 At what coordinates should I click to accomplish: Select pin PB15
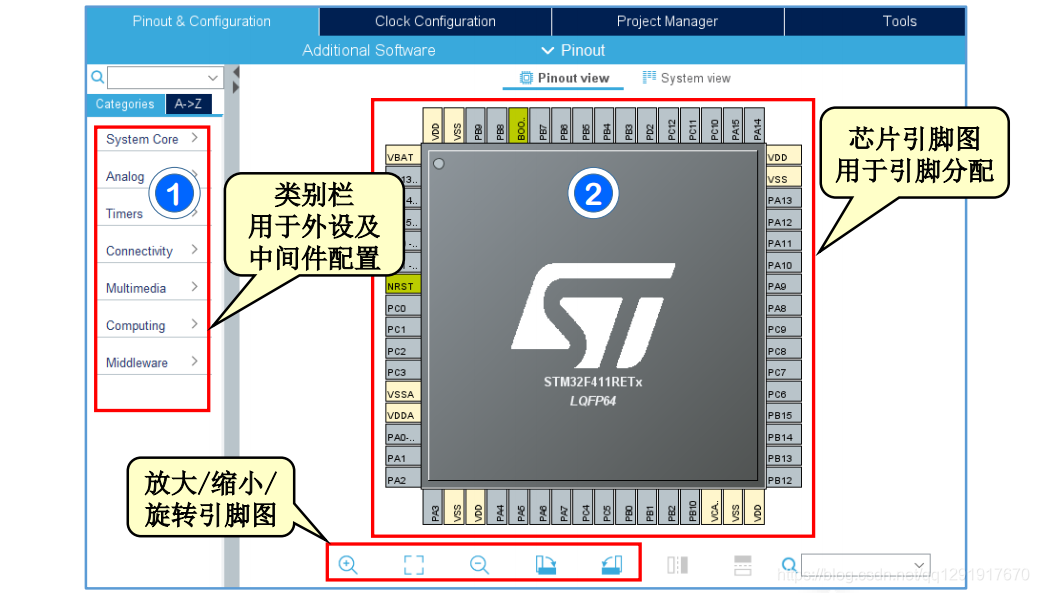point(784,415)
